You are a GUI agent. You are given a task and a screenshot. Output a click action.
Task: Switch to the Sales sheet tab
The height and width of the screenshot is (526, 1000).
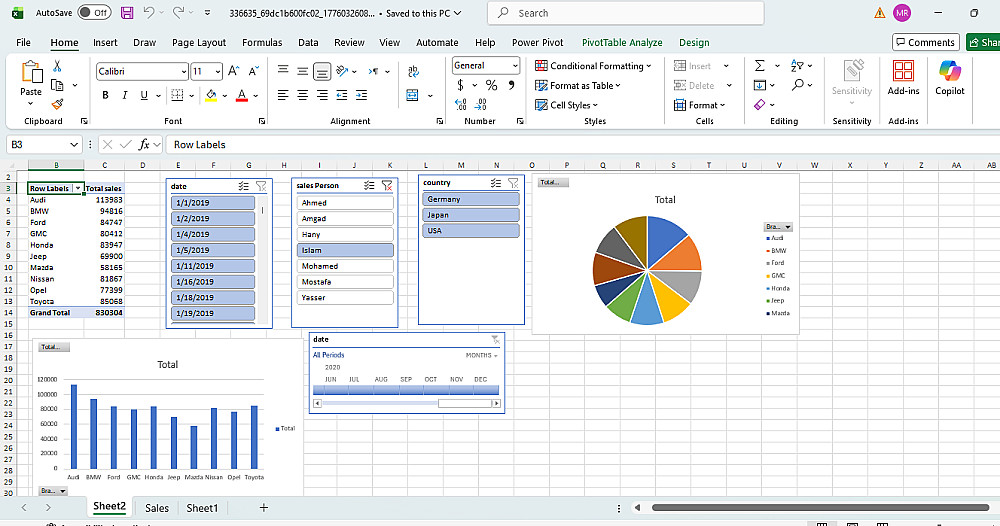pos(157,508)
